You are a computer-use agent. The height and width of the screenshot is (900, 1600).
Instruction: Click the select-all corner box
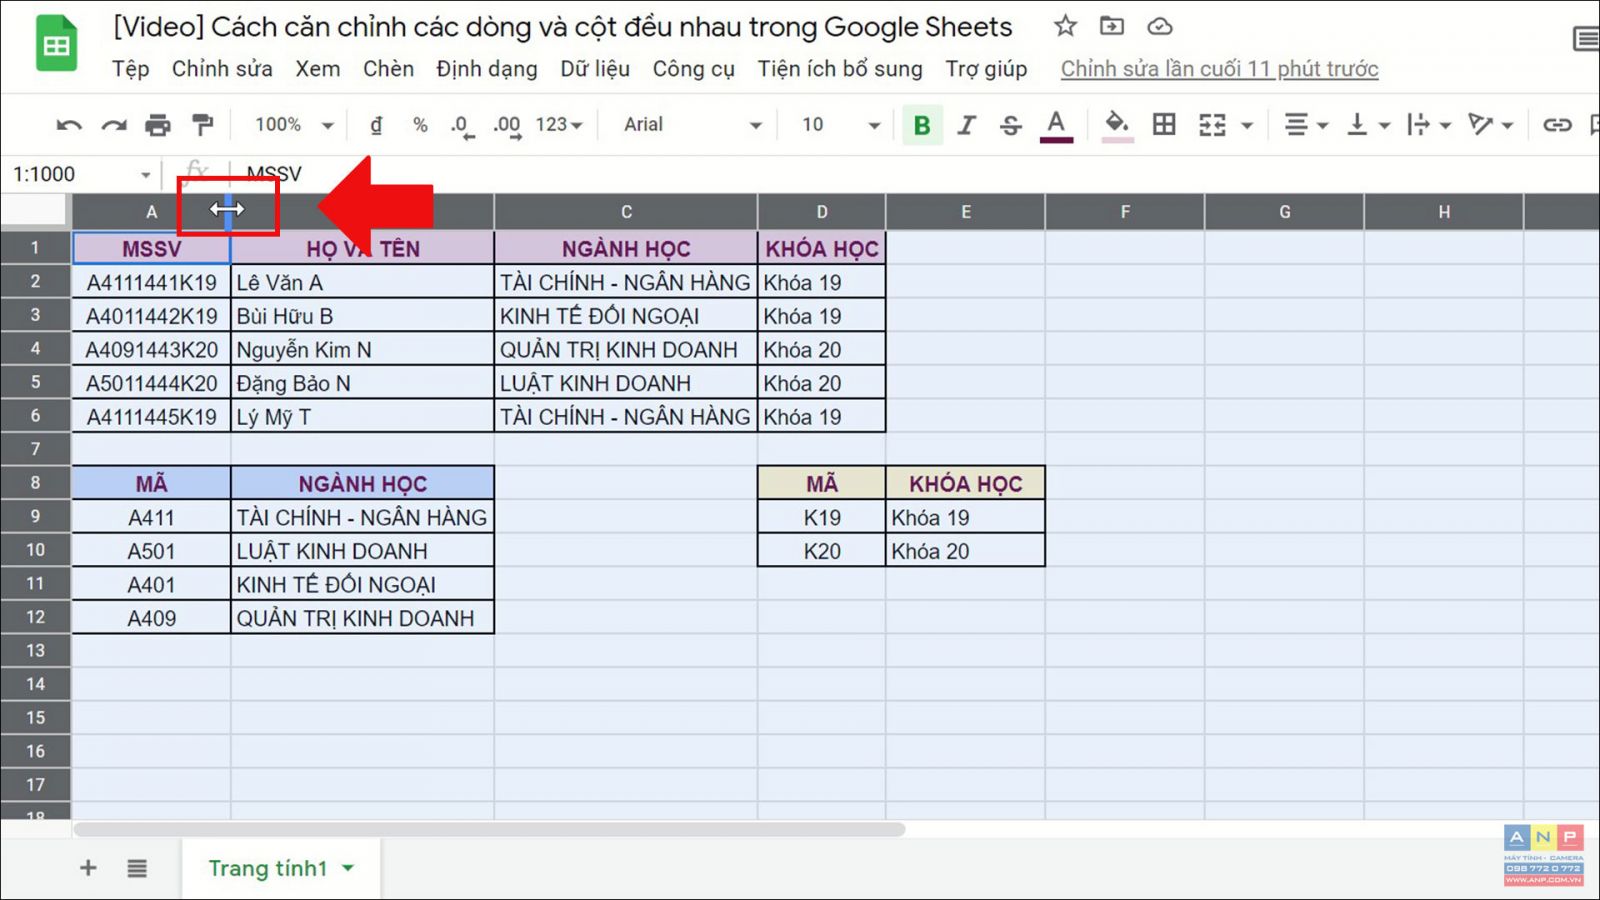[x=35, y=211]
